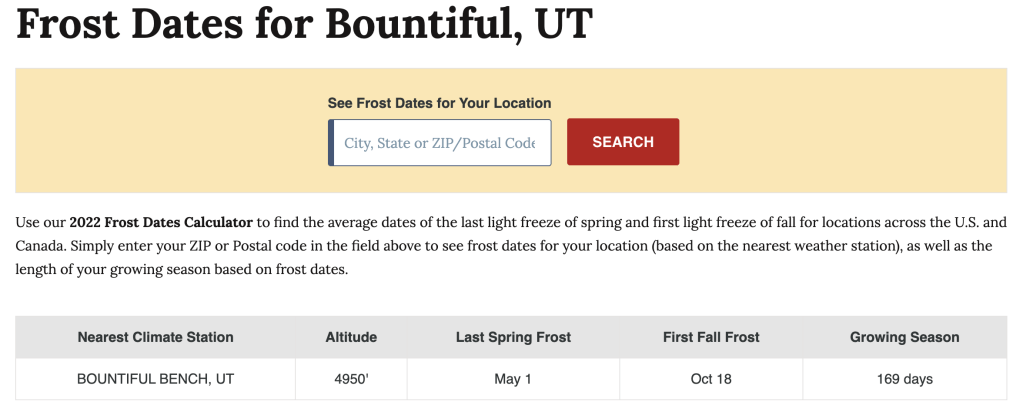1023x415 pixels.
Task: Select the Growing Season column header
Action: click(904, 337)
